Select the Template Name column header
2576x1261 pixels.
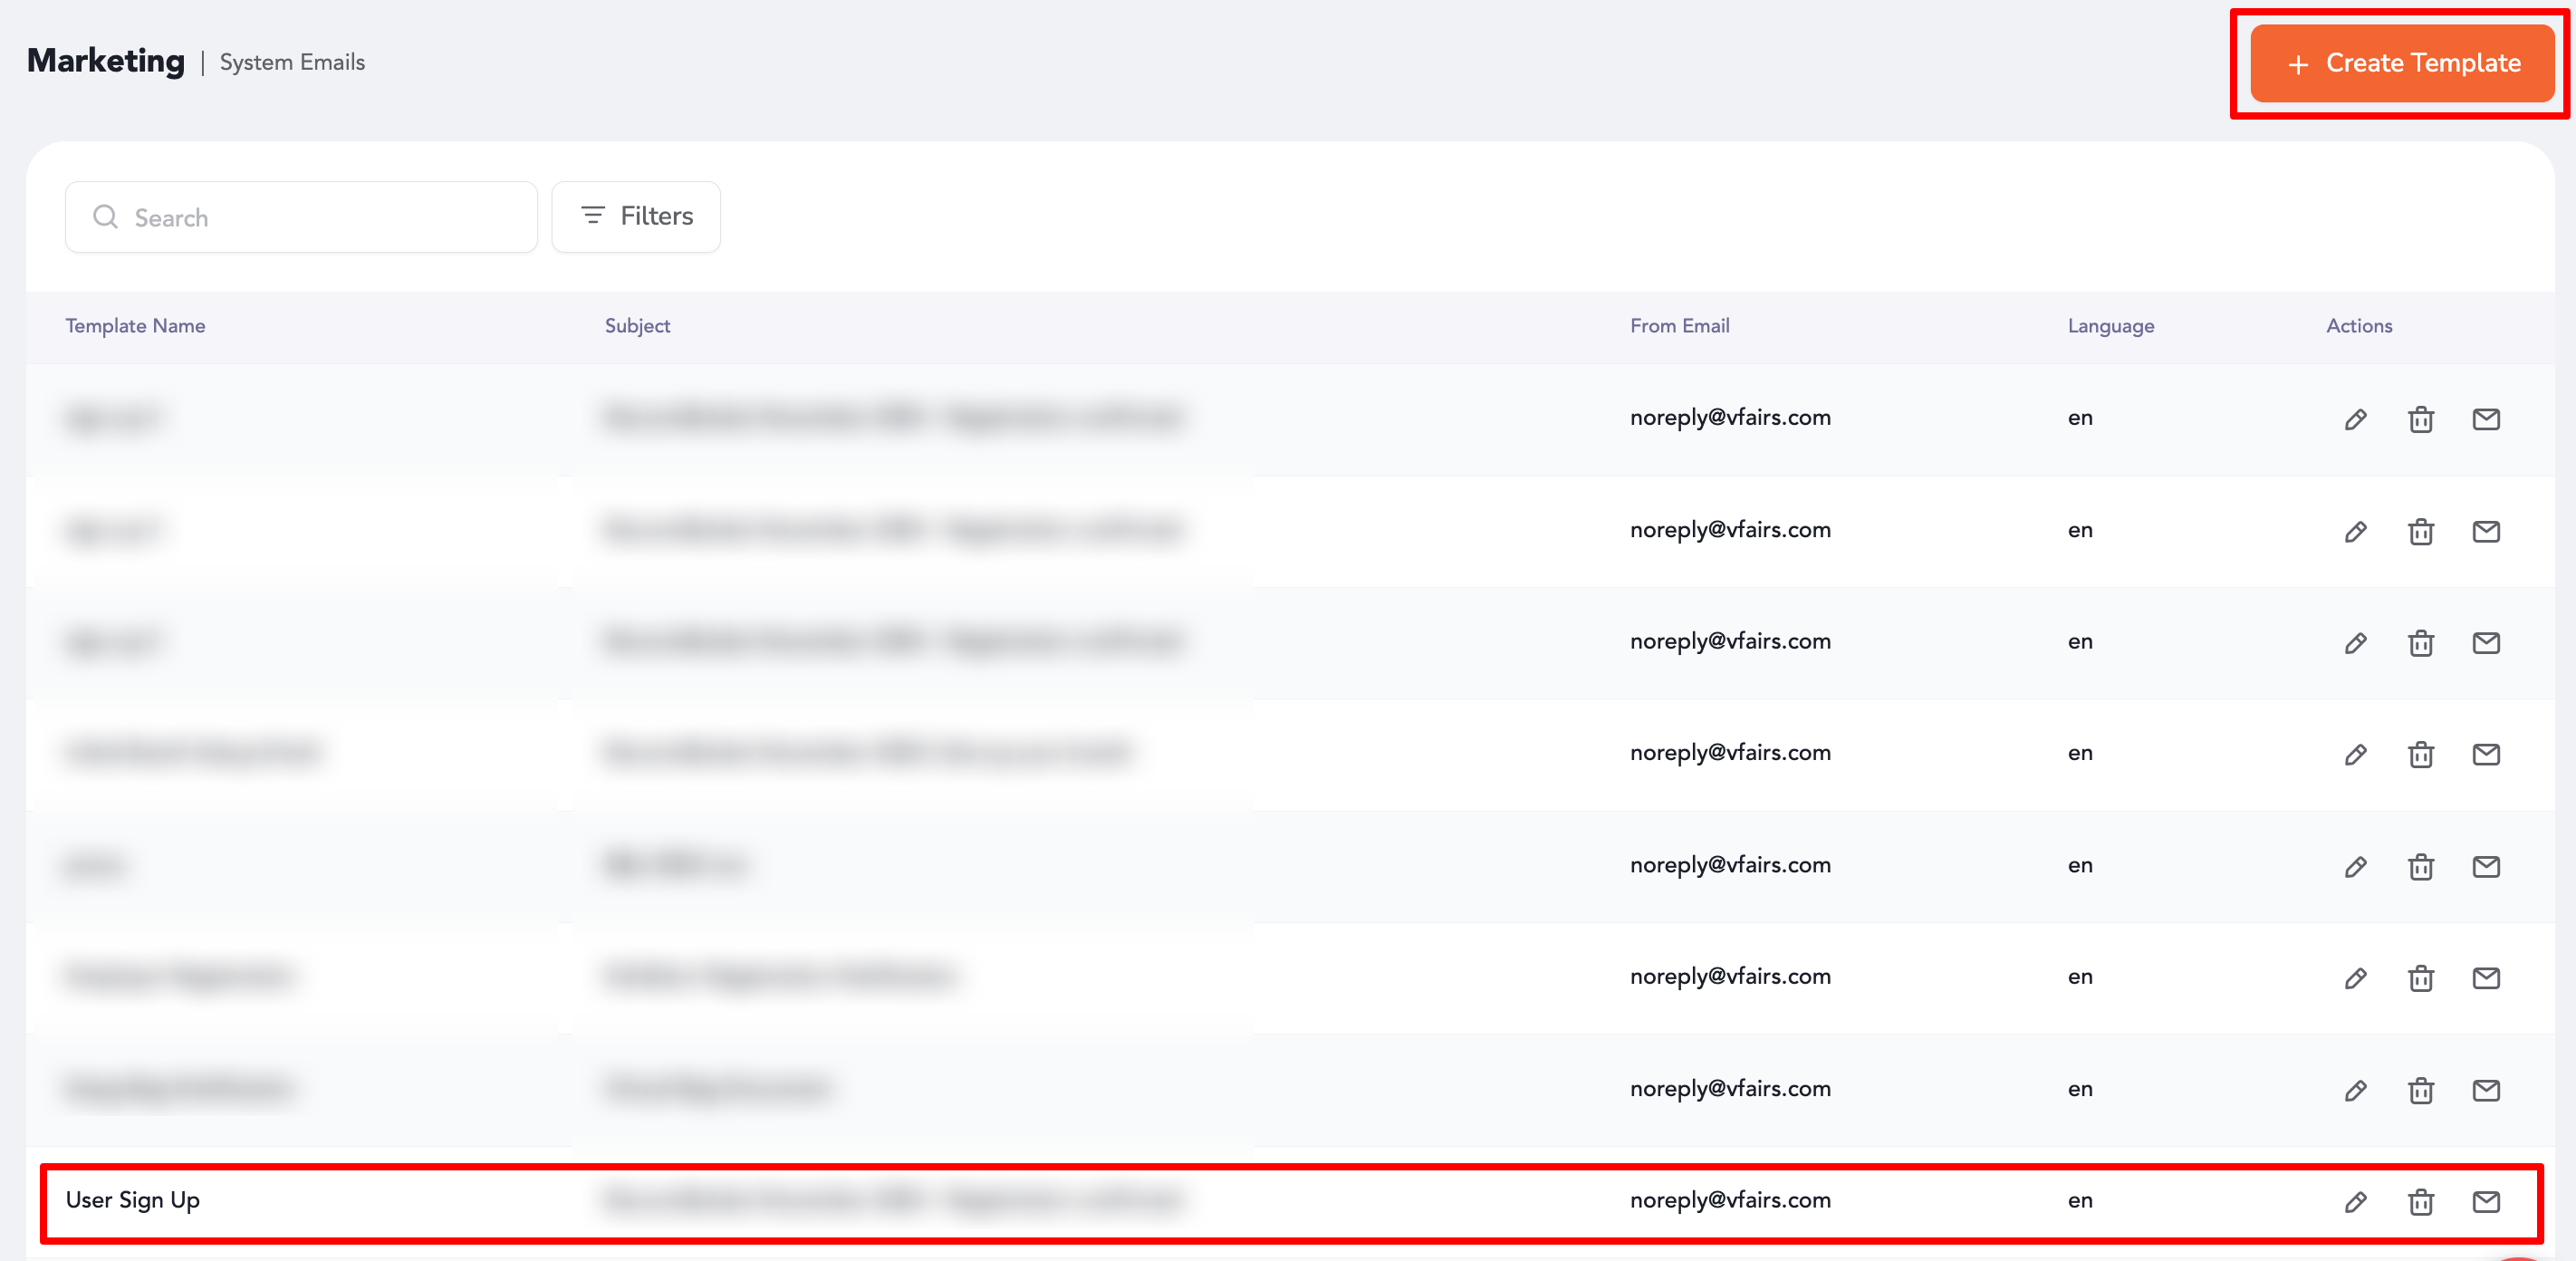click(135, 326)
